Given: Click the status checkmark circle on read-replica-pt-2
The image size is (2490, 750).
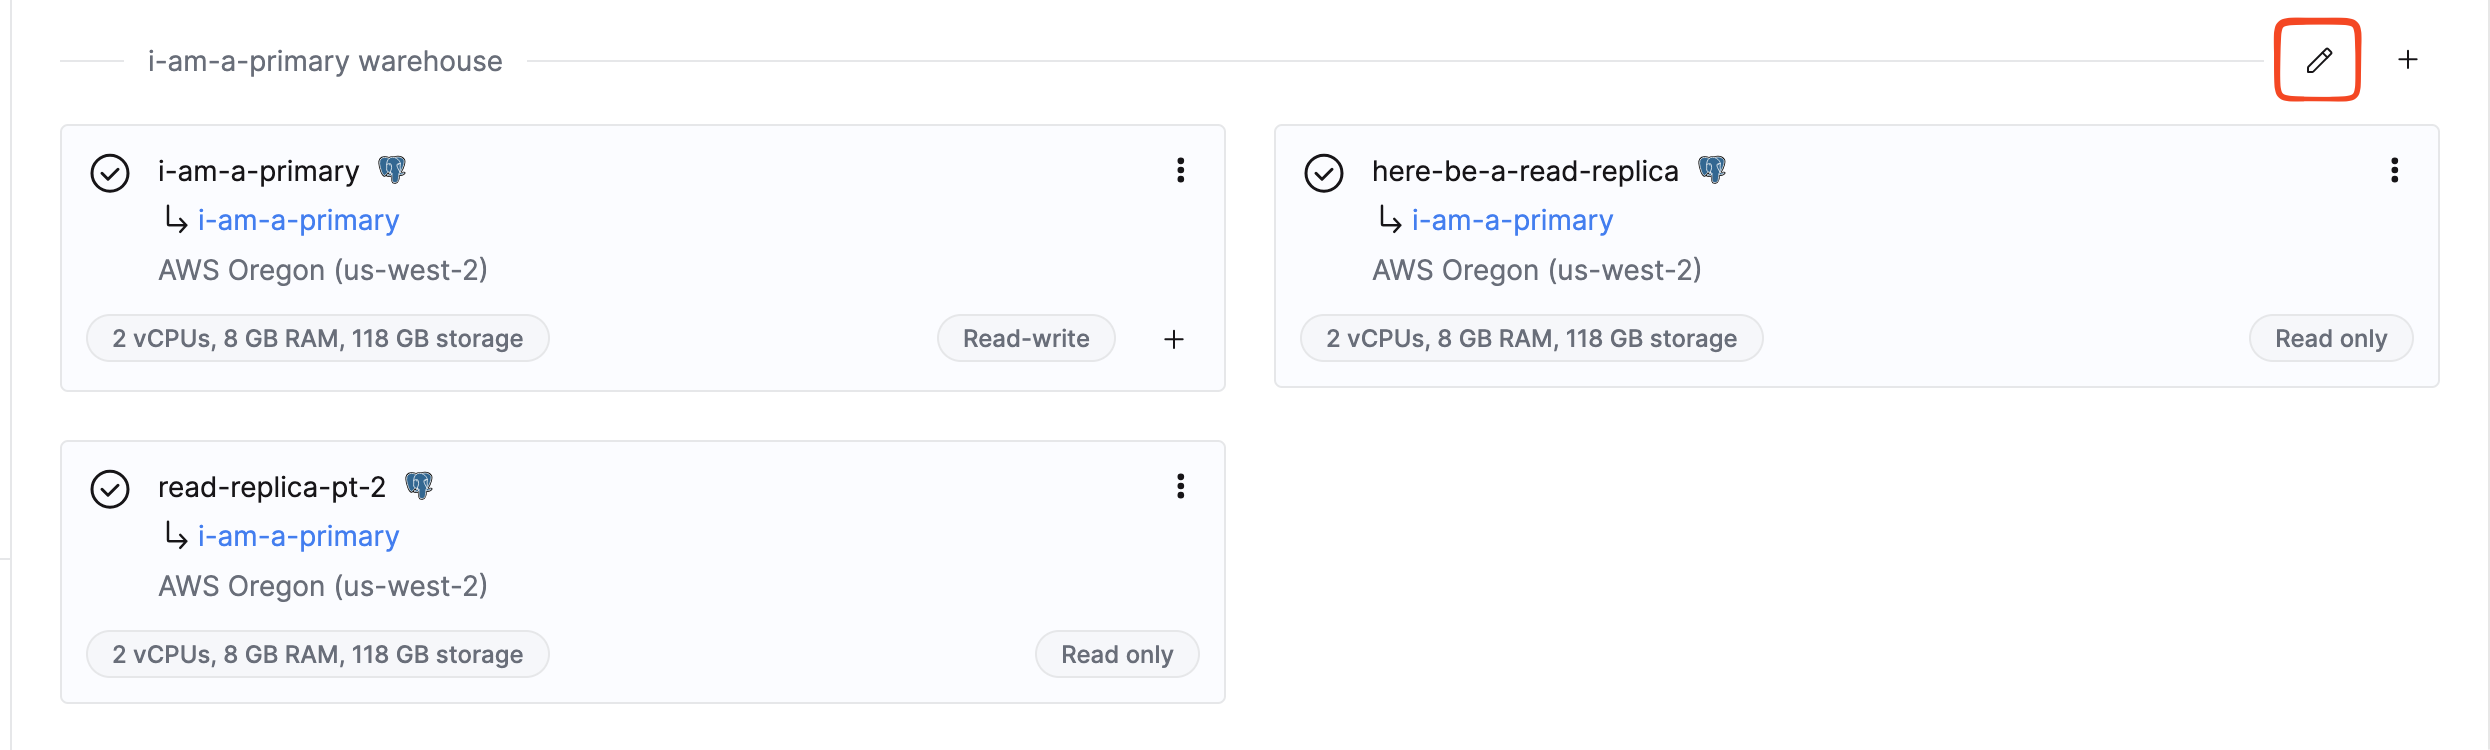Looking at the screenshot, I should [110, 489].
